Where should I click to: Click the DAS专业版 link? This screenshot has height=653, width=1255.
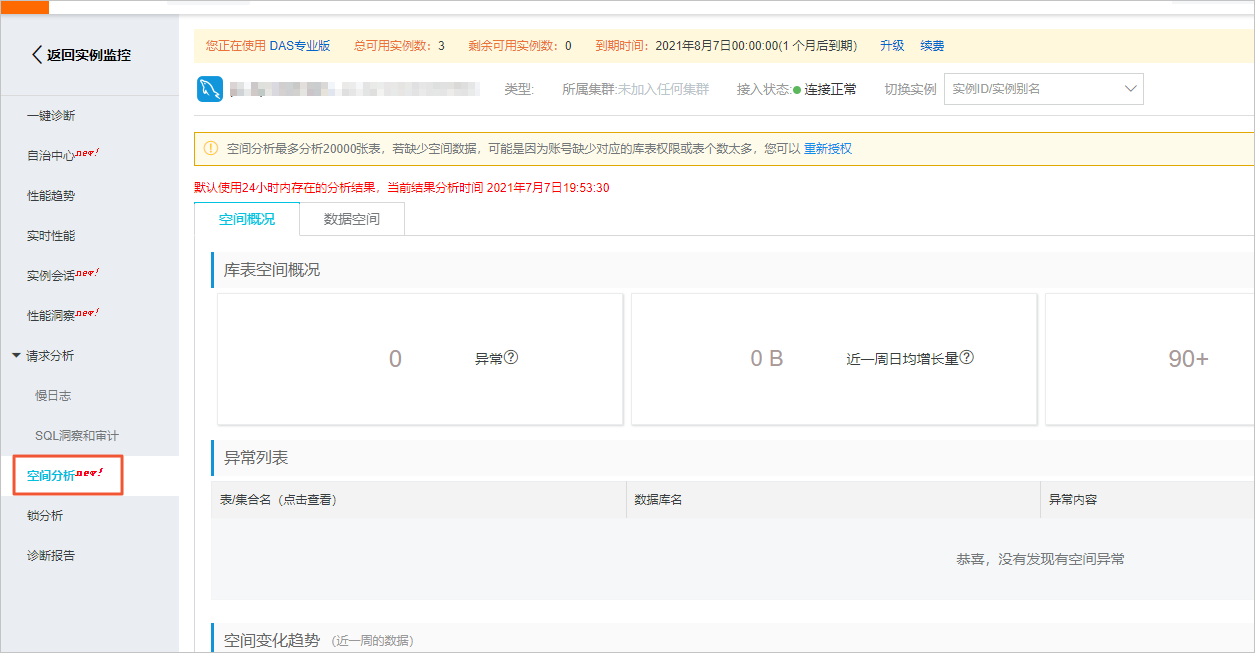tap(300, 46)
